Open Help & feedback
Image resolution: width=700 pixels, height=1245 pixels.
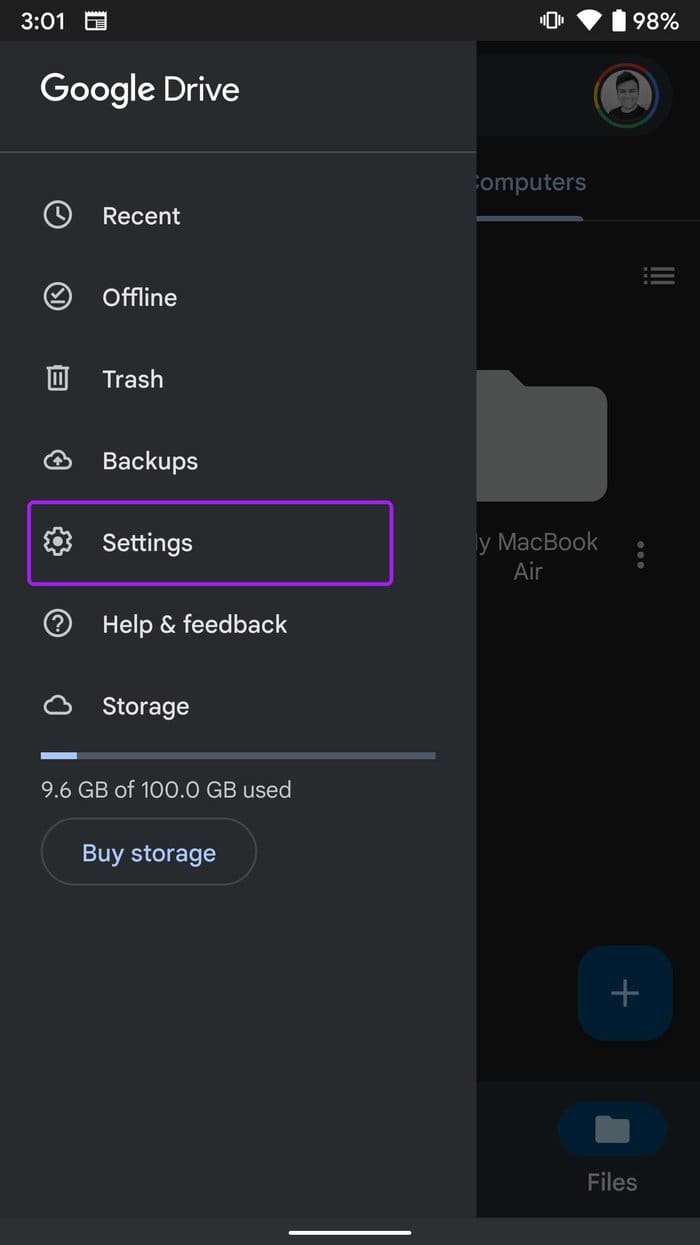click(238, 625)
